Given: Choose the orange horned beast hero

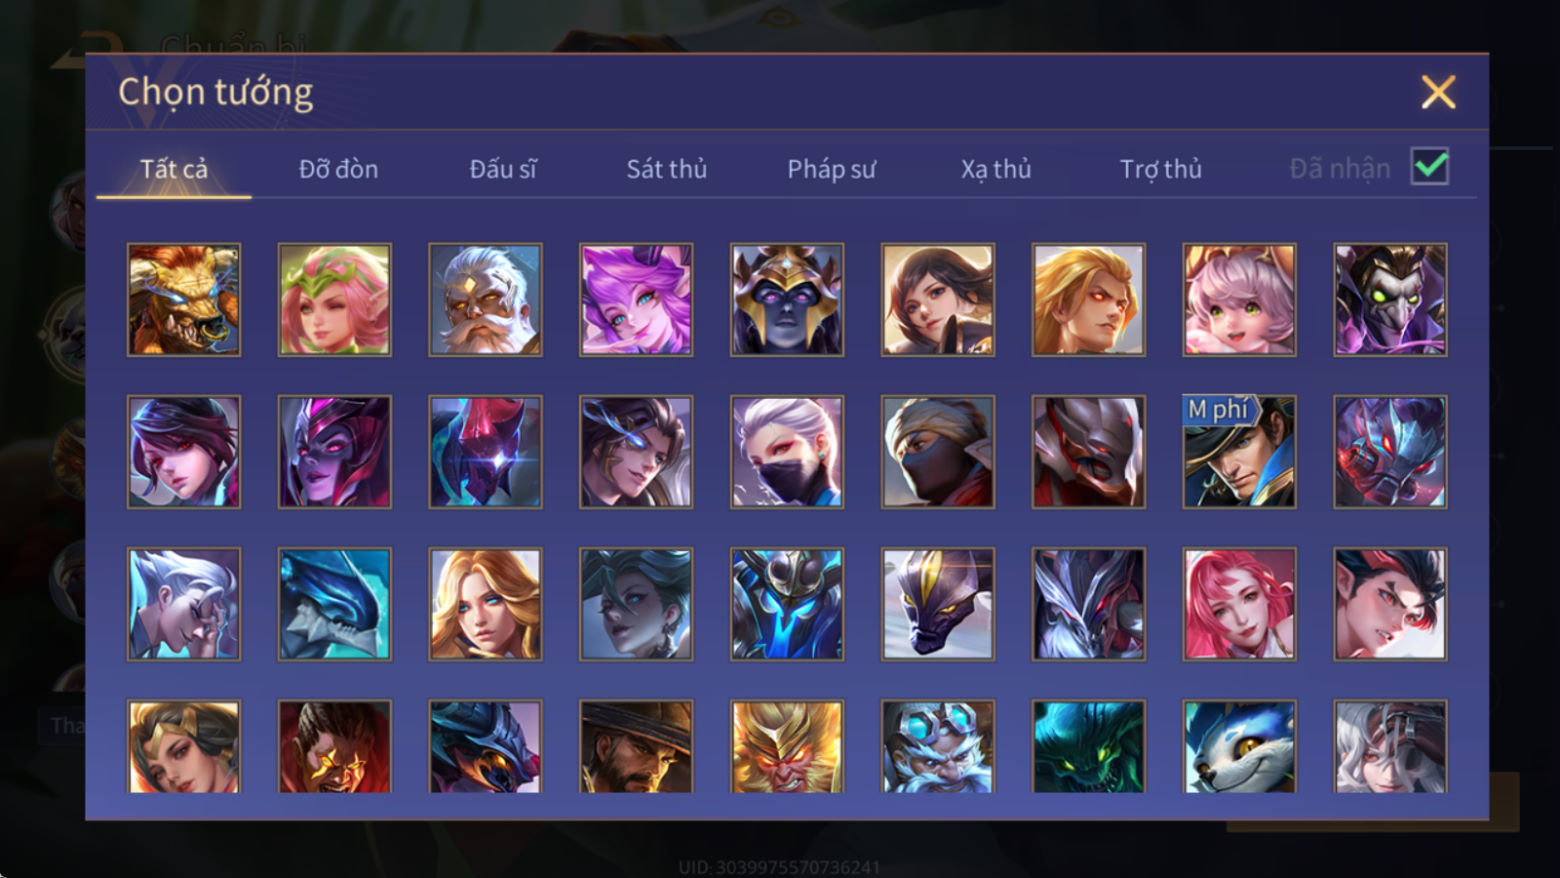Looking at the screenshot, I should click(x=183, y=299).
